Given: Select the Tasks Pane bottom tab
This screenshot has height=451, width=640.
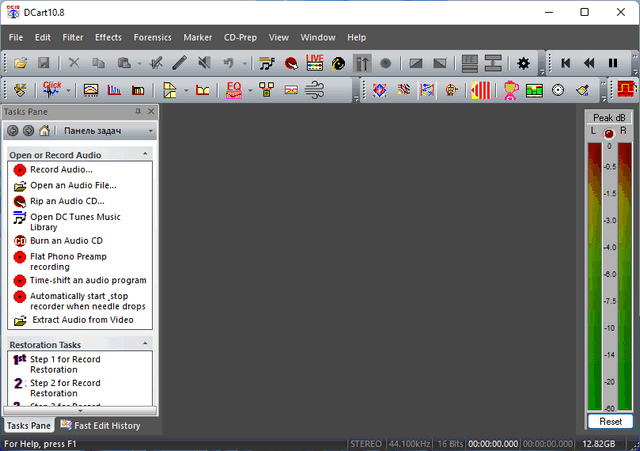Looking at the screenshot, I should pos(29,426).
